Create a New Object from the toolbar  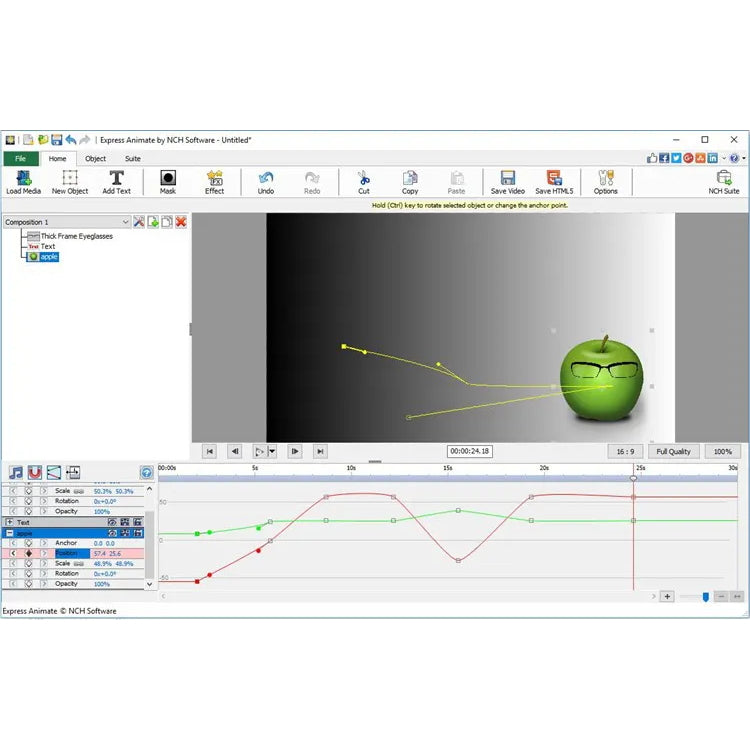pos(70,181)
